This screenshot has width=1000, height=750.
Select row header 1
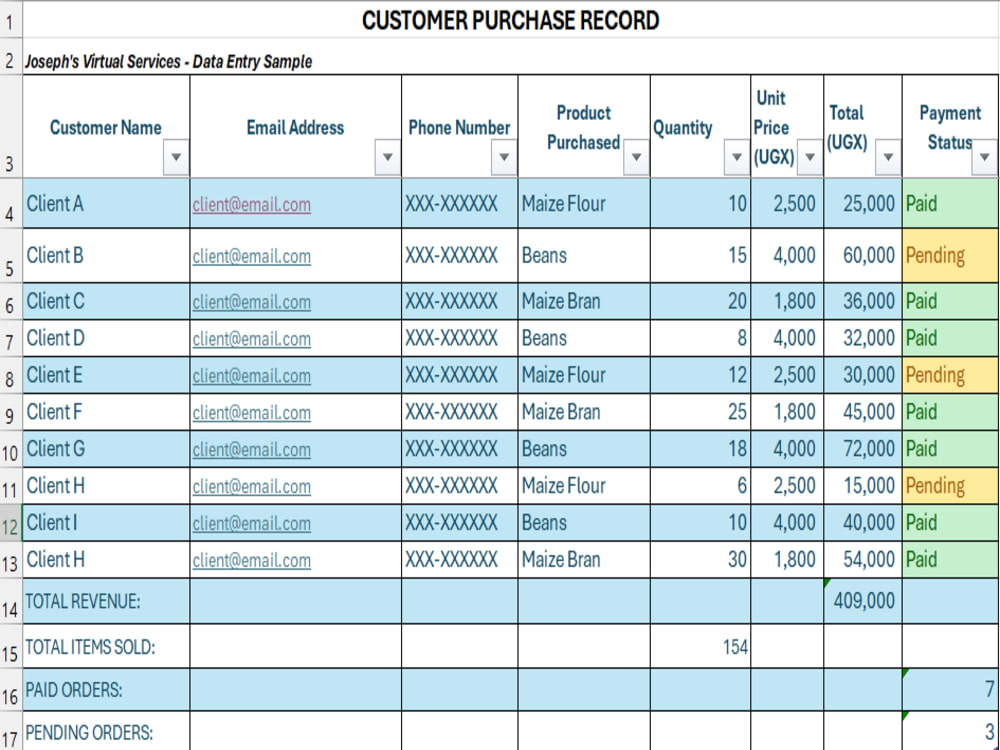(10, 20)
